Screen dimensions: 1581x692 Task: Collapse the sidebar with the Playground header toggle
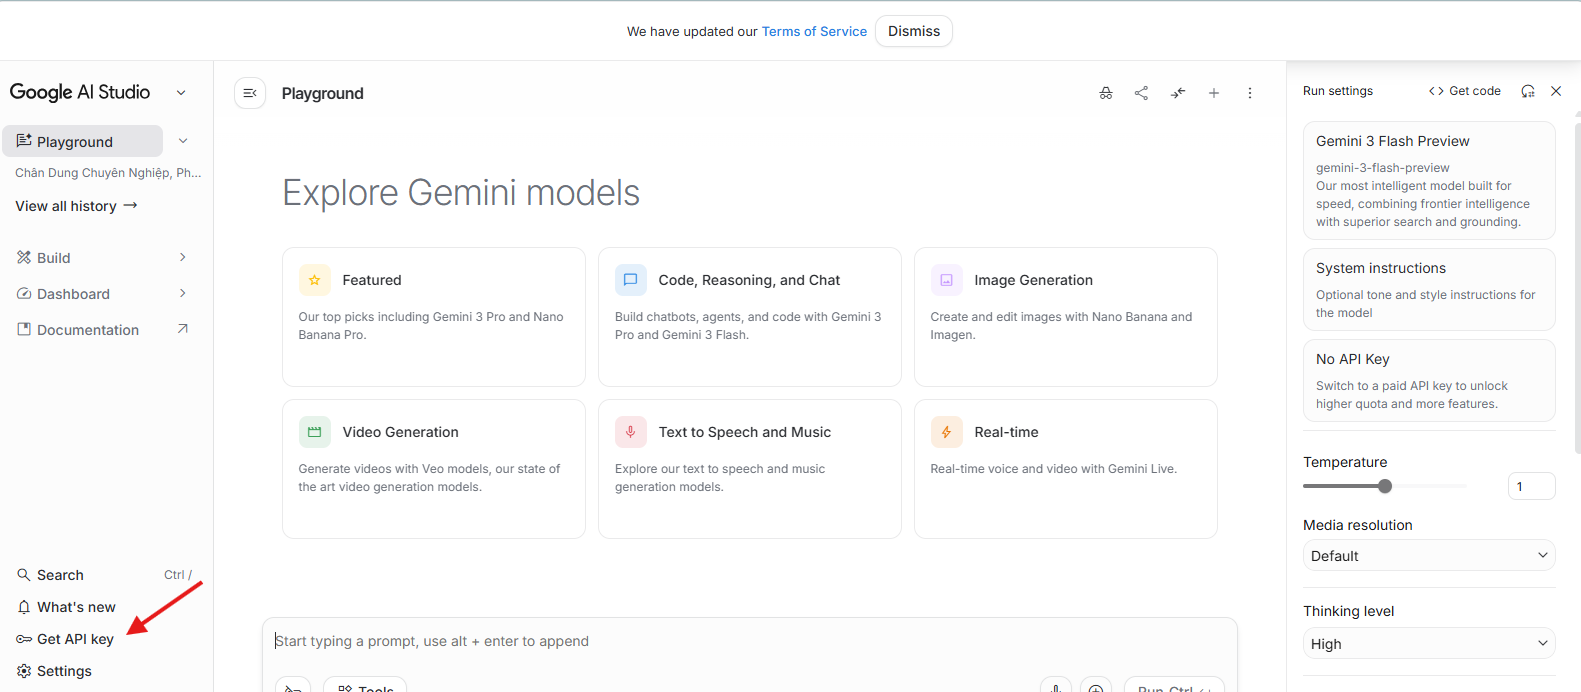coord(250,93)
